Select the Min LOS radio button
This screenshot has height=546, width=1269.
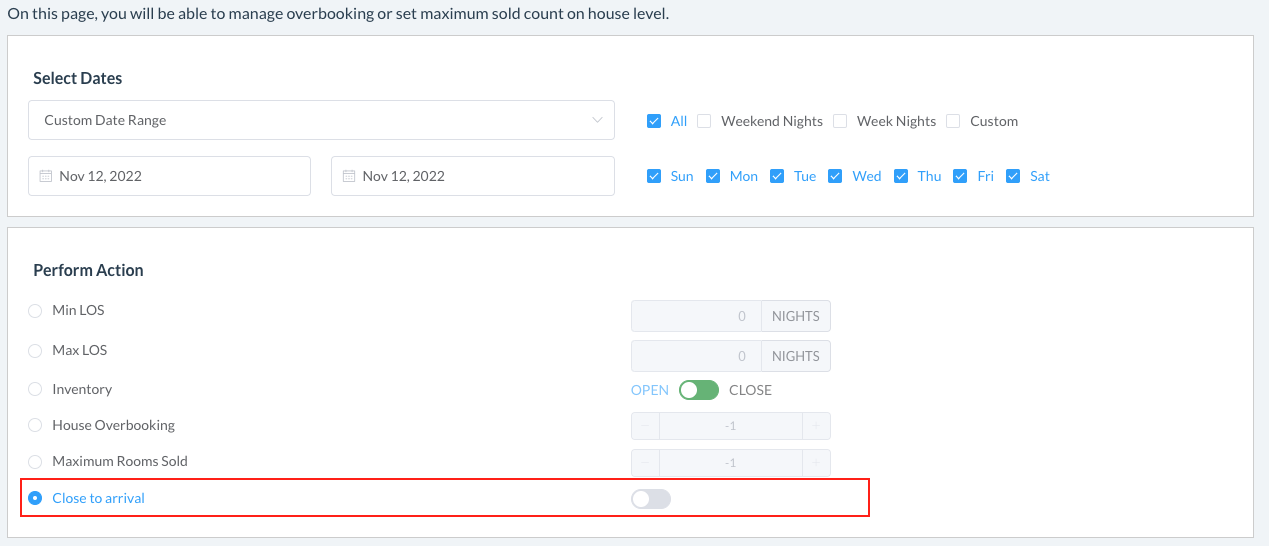coord(35,311)
